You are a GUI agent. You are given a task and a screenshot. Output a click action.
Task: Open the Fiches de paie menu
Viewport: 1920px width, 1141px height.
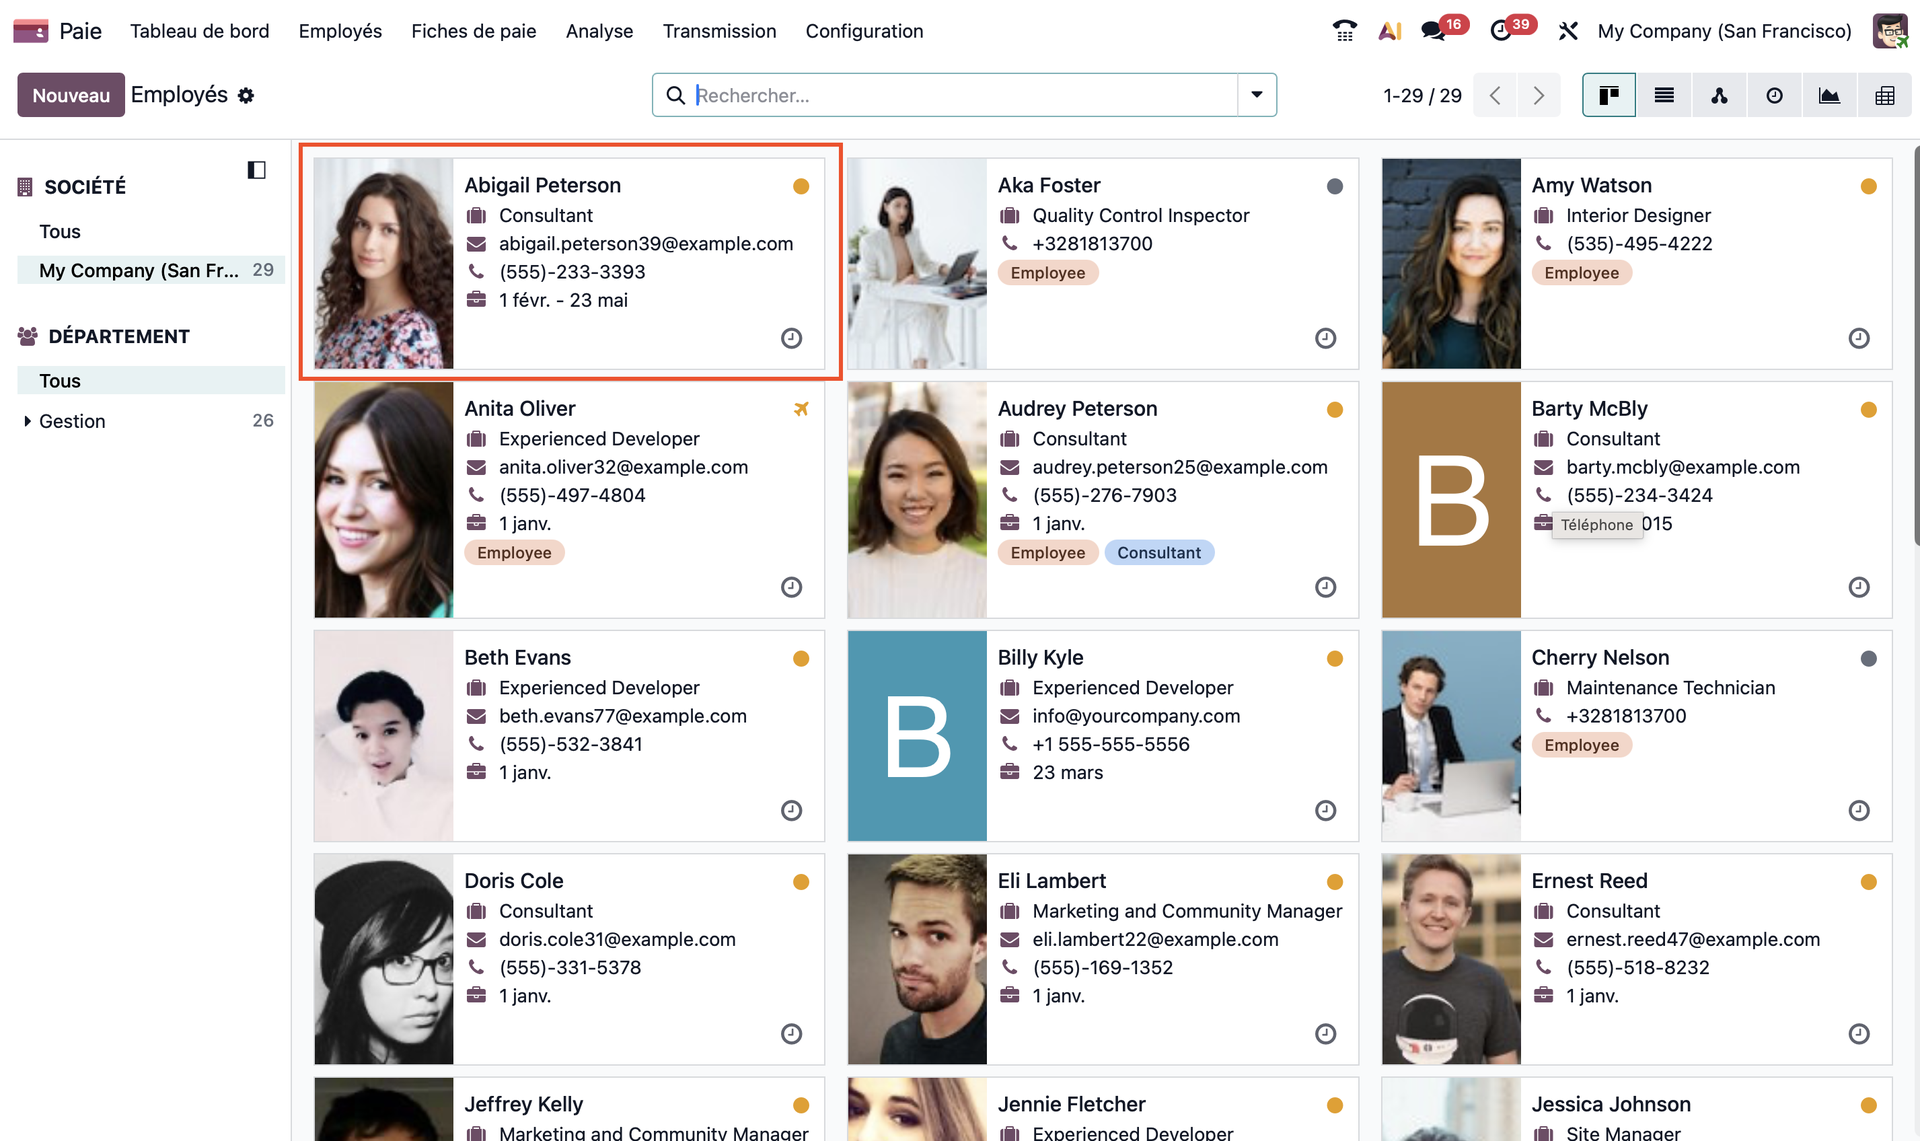point(474,31)
